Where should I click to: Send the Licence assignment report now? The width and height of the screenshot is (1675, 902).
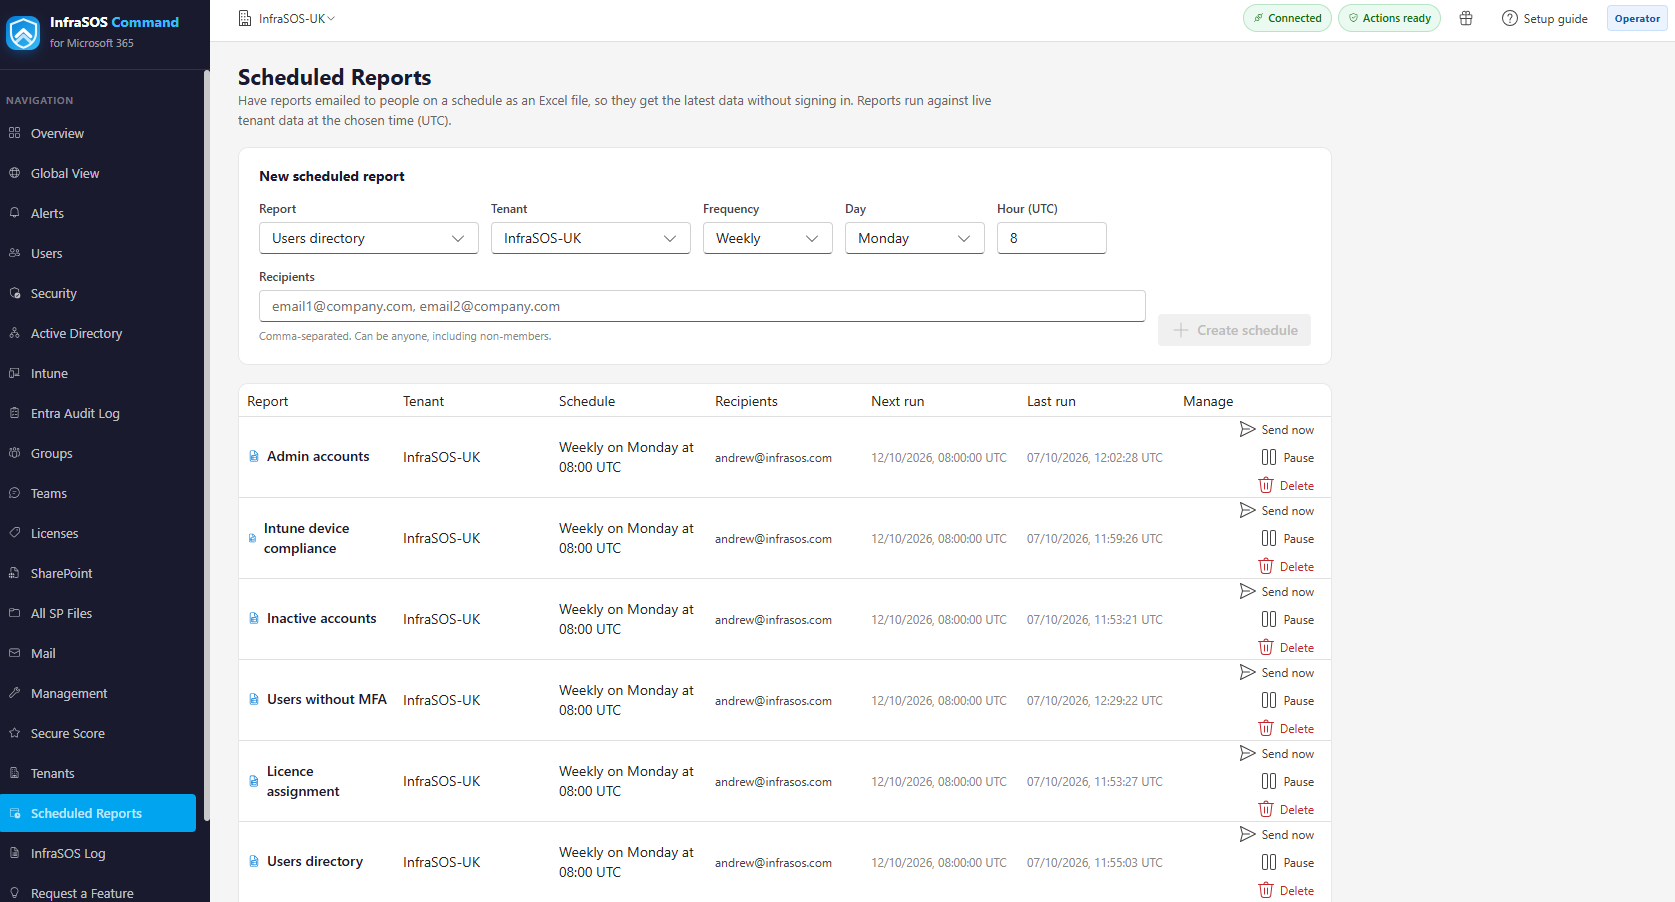click(x=1277, y=753)
